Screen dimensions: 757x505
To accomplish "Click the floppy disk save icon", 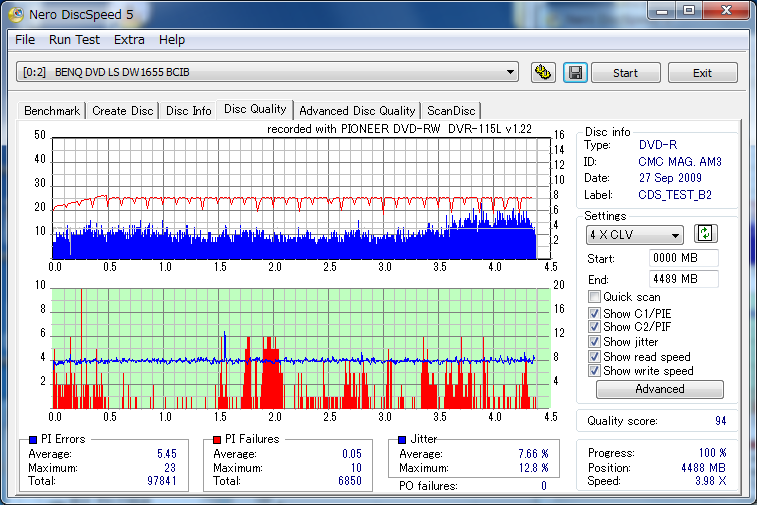I will click(x=574, y=72).
